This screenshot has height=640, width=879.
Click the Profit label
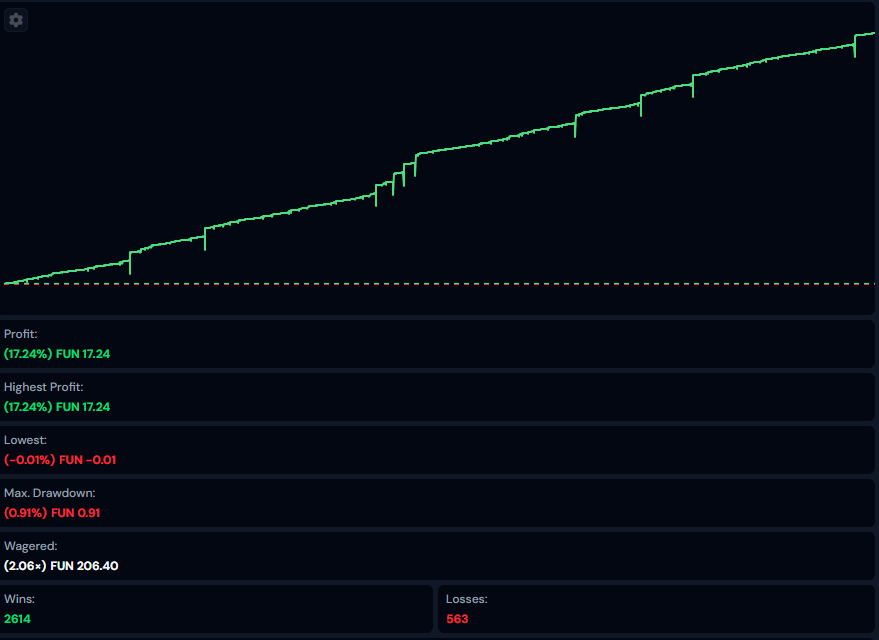click(x=20, y=334)
